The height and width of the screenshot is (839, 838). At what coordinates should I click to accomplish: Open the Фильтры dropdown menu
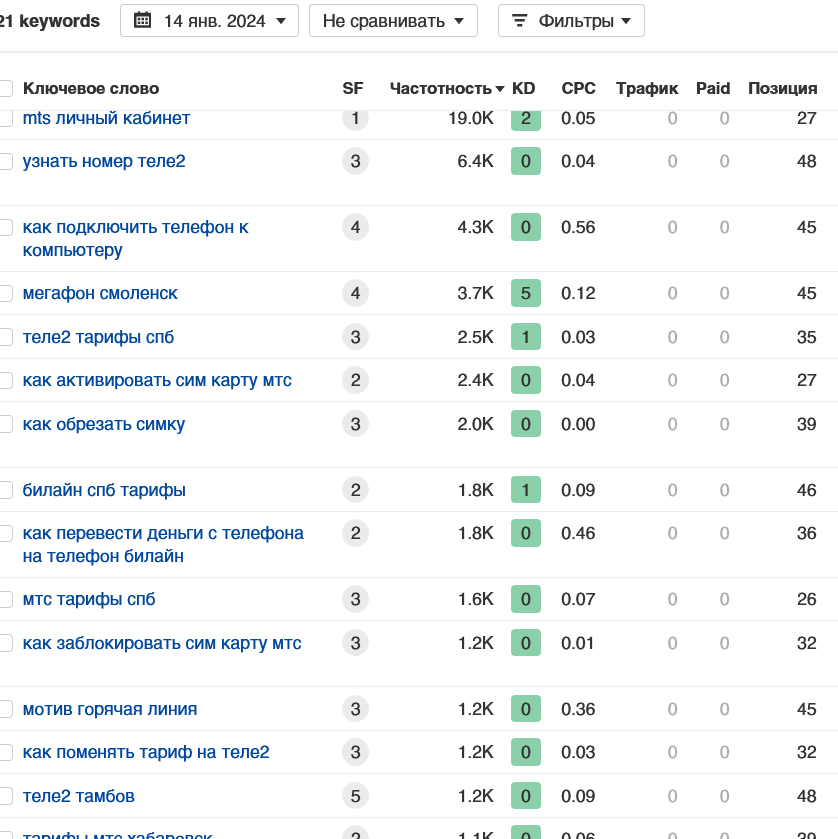tap(571, 21)
